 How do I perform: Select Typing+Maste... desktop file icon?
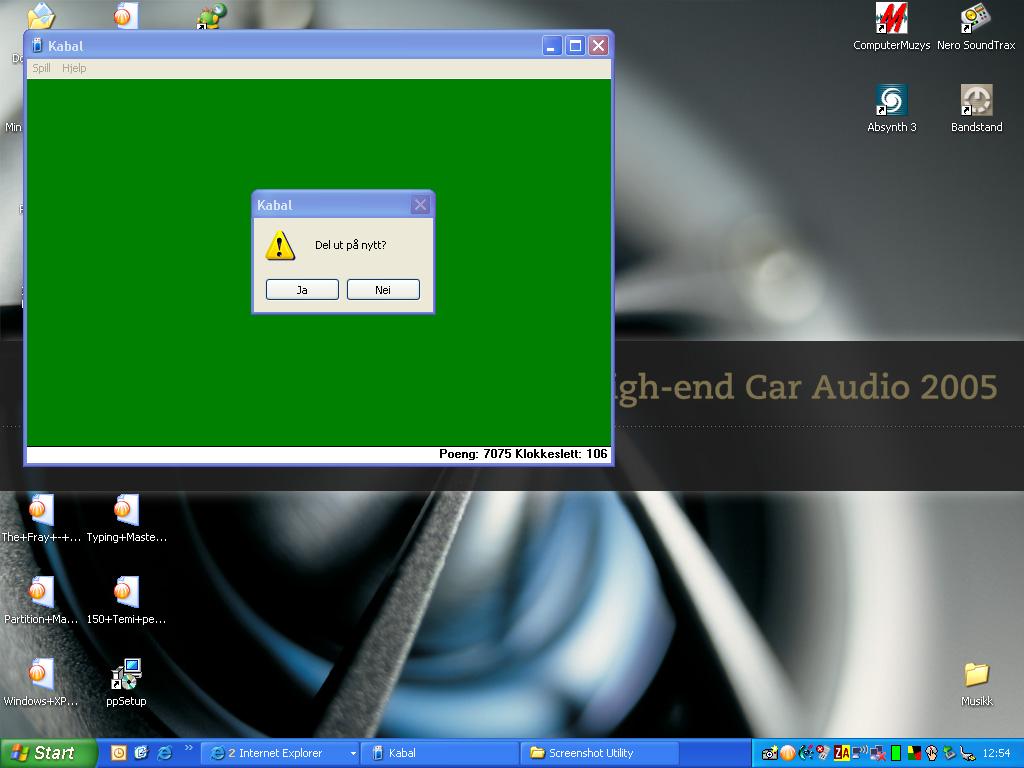coord(126,519)
